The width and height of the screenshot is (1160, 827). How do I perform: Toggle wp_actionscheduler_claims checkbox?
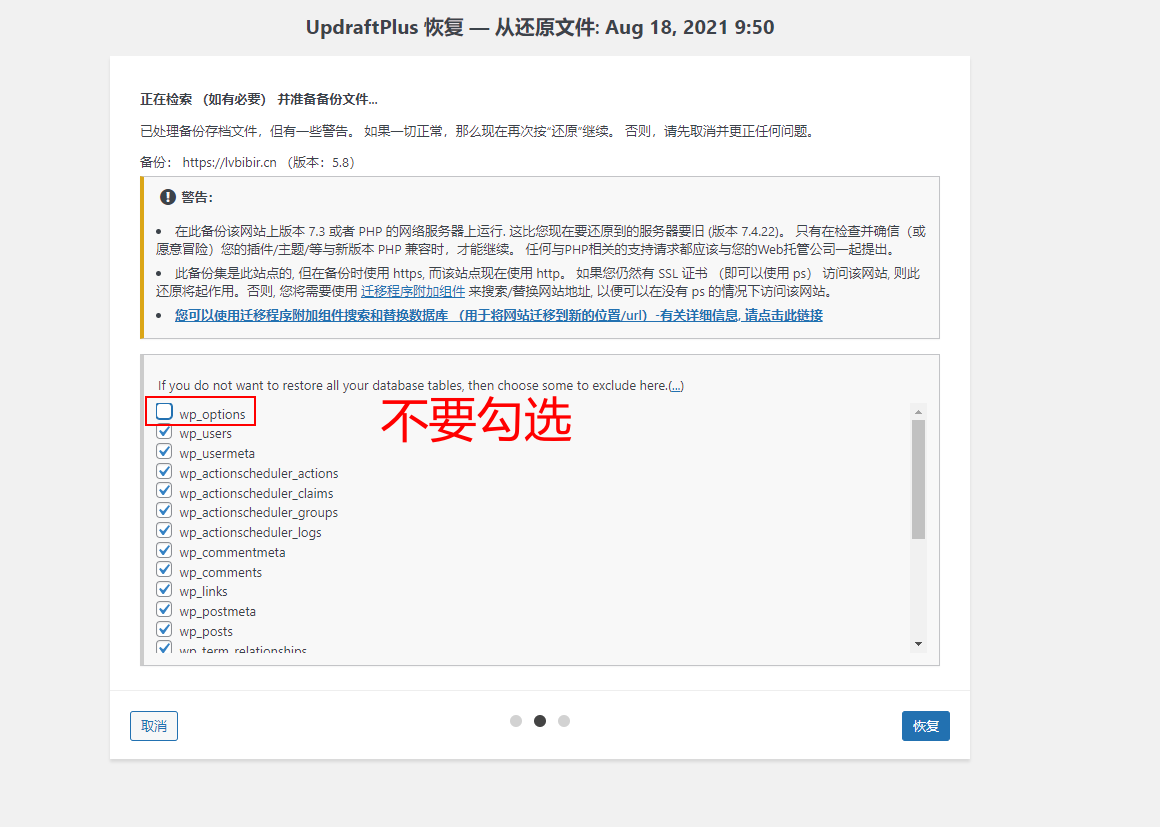tap(164, 492)
